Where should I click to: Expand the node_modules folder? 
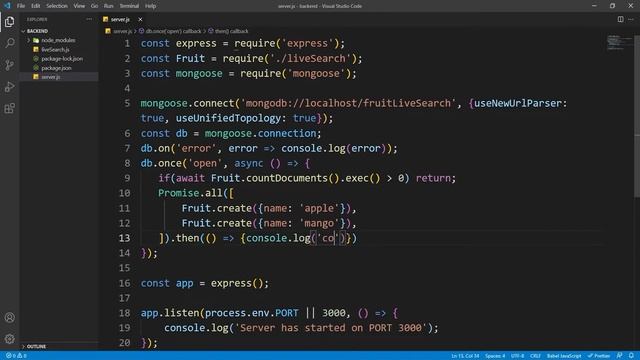tap(58, 40)
